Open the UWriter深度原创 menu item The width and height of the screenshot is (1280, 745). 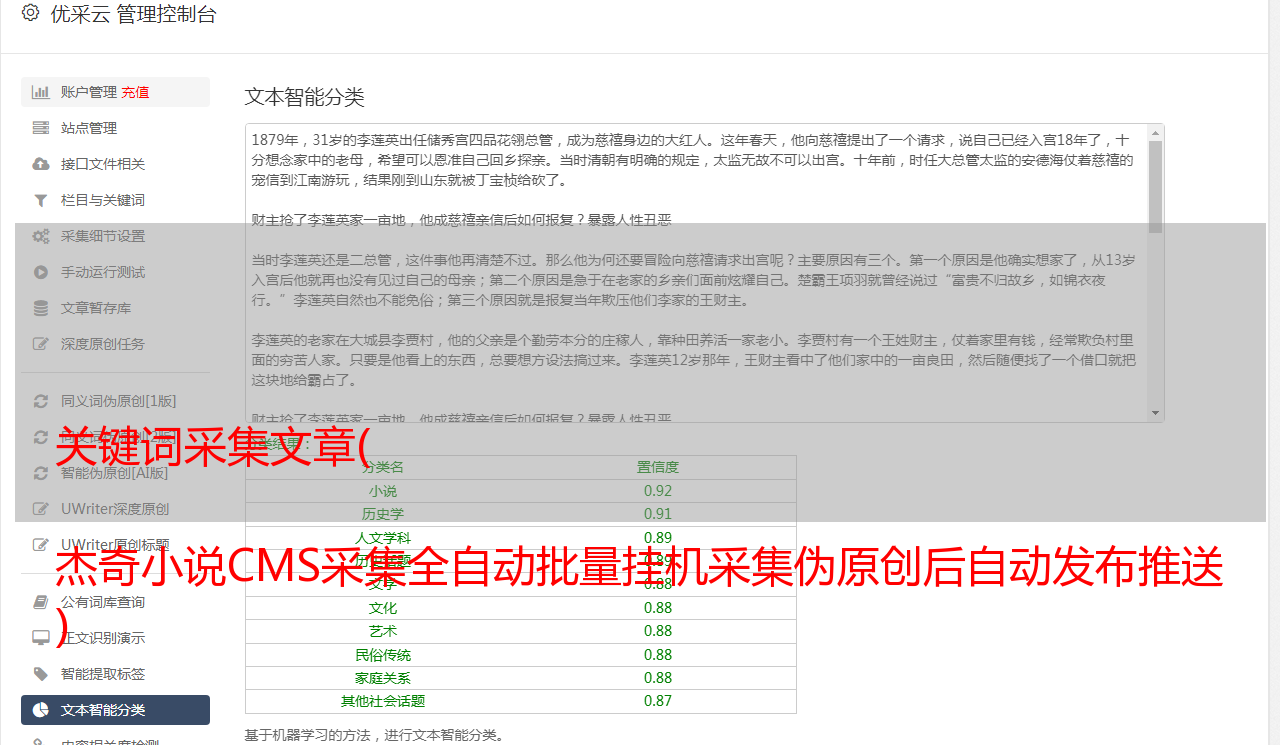coord(115,509)
